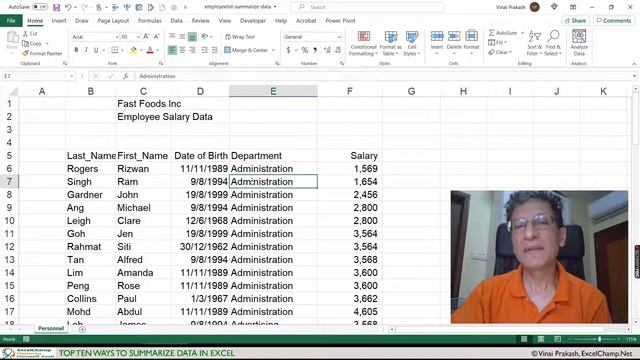
Task: Toggle Bold formatting
Action: 76,50
